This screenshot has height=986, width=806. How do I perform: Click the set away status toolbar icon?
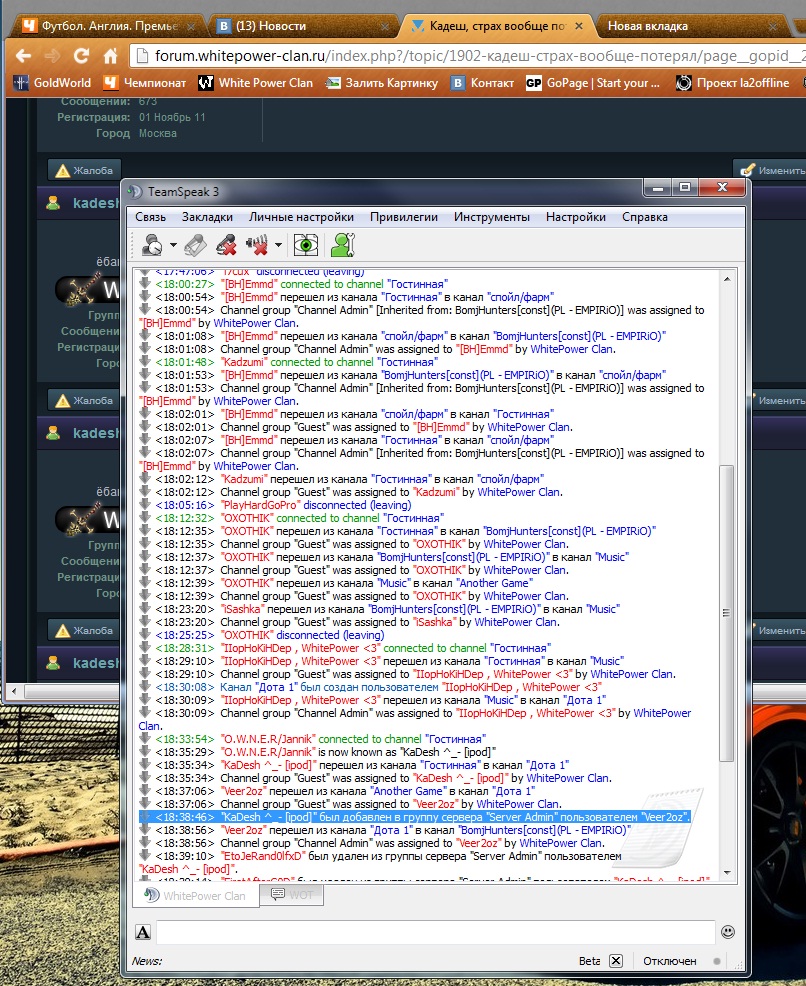(152, 245)
